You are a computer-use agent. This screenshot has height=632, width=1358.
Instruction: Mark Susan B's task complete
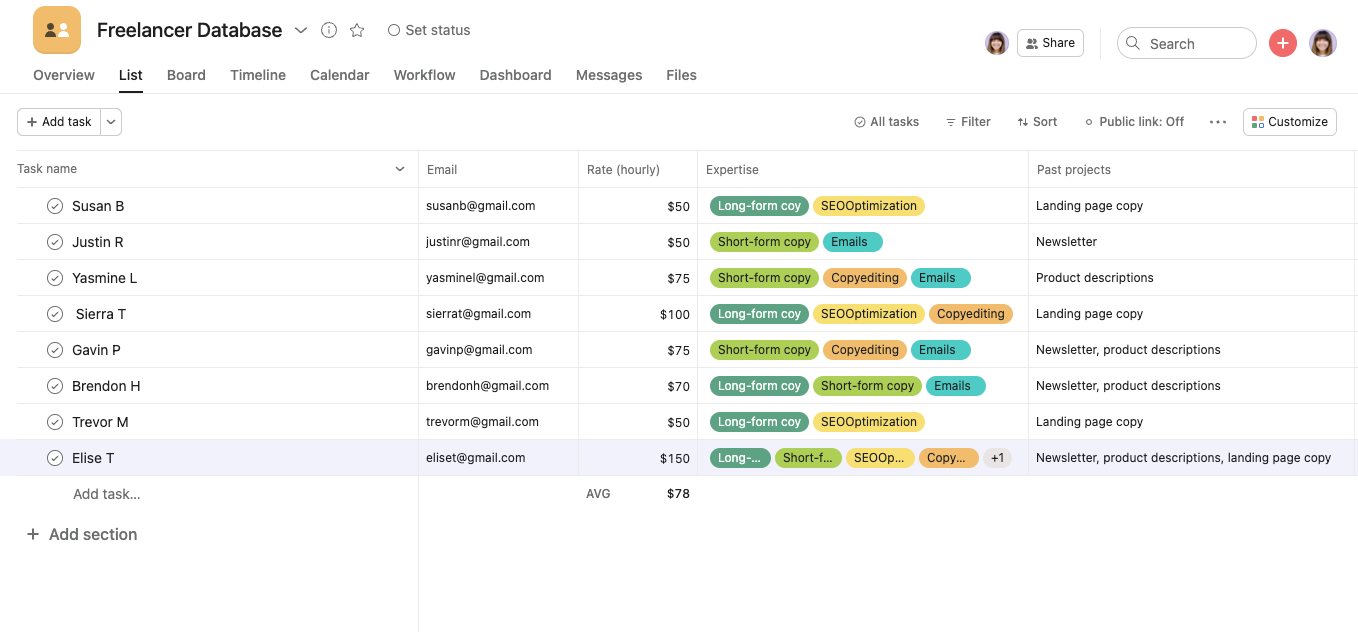[x=55, y=206]
